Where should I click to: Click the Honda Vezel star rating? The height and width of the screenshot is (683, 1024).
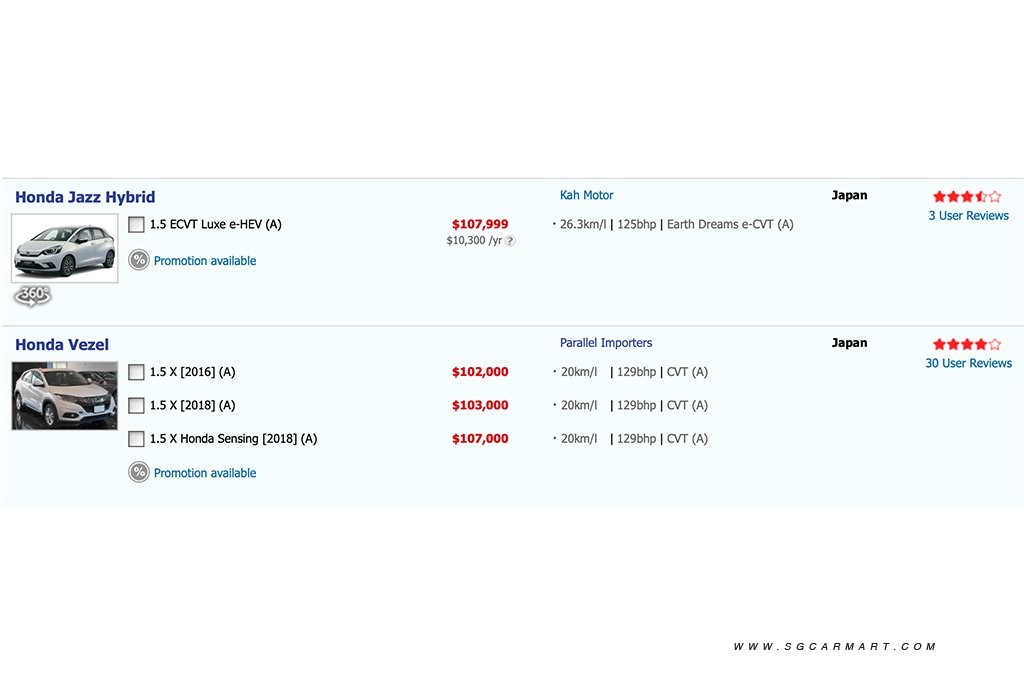pos(967,343)
